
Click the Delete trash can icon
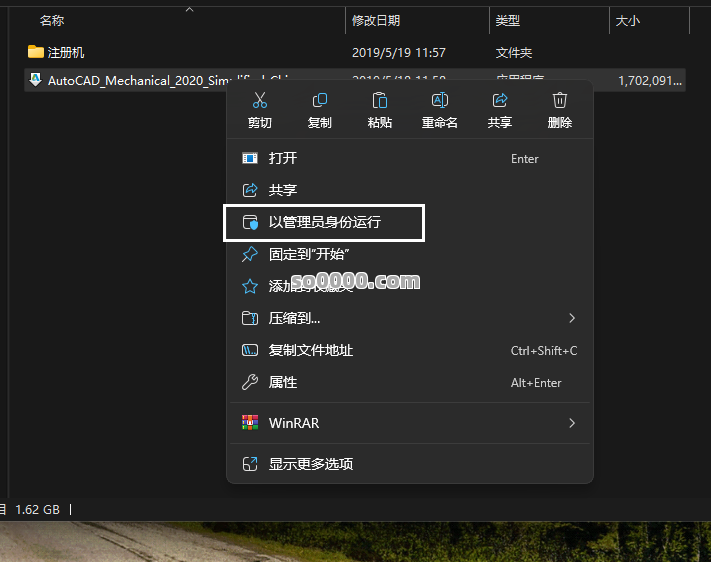pyautogui.click(x=560, y=101)
